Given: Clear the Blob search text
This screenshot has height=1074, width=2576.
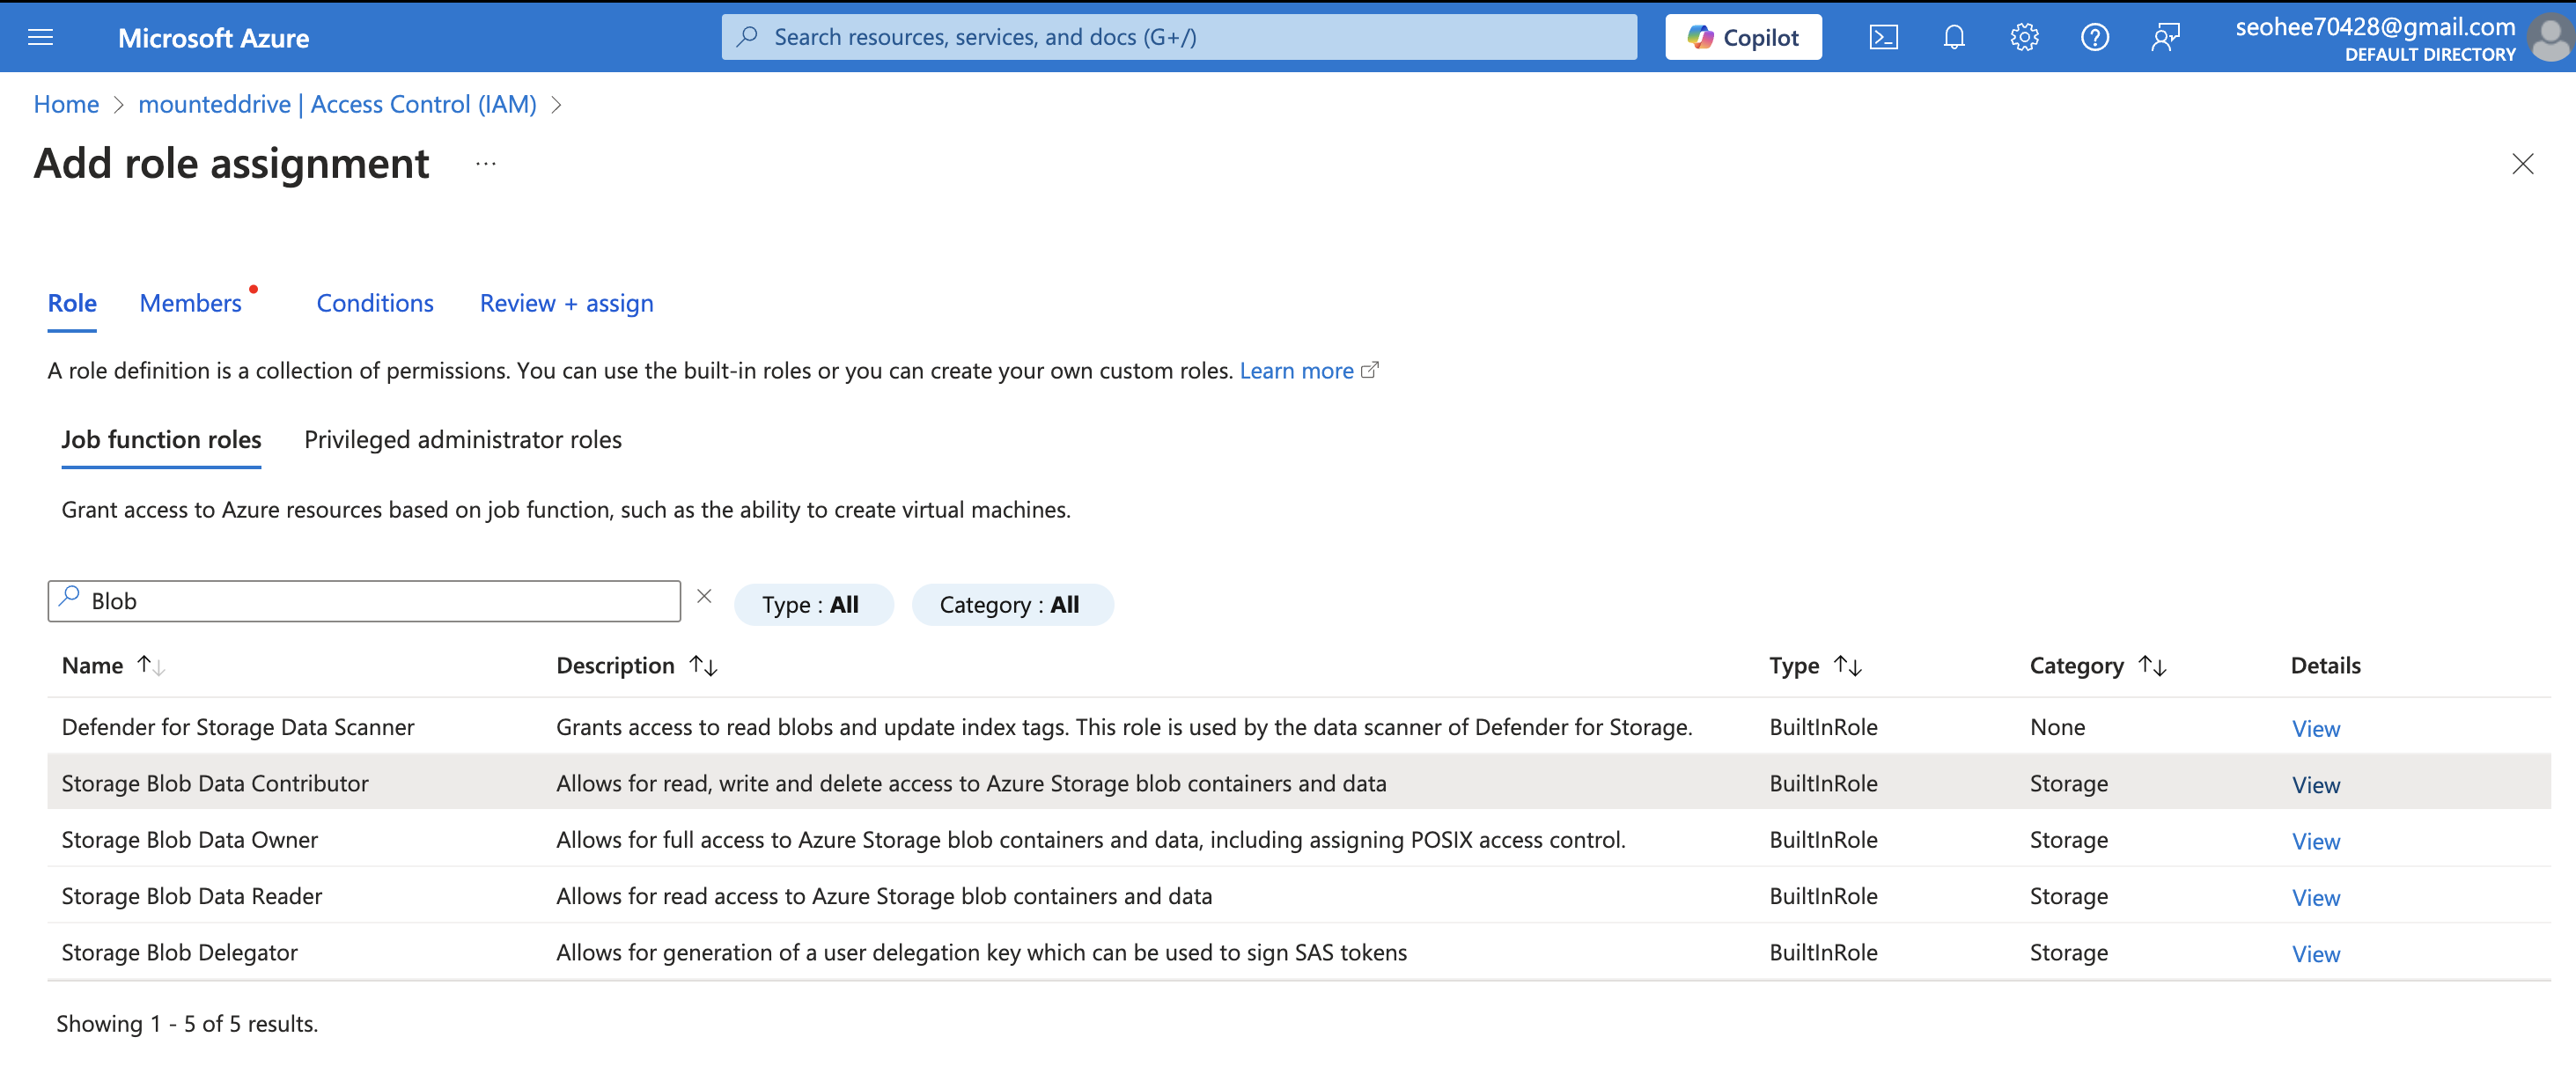Looking at the screenshot, I should click(704, 597).
